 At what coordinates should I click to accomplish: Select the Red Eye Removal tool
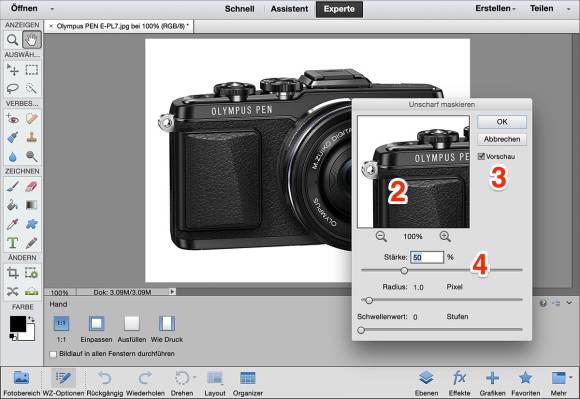coord(13,119)
